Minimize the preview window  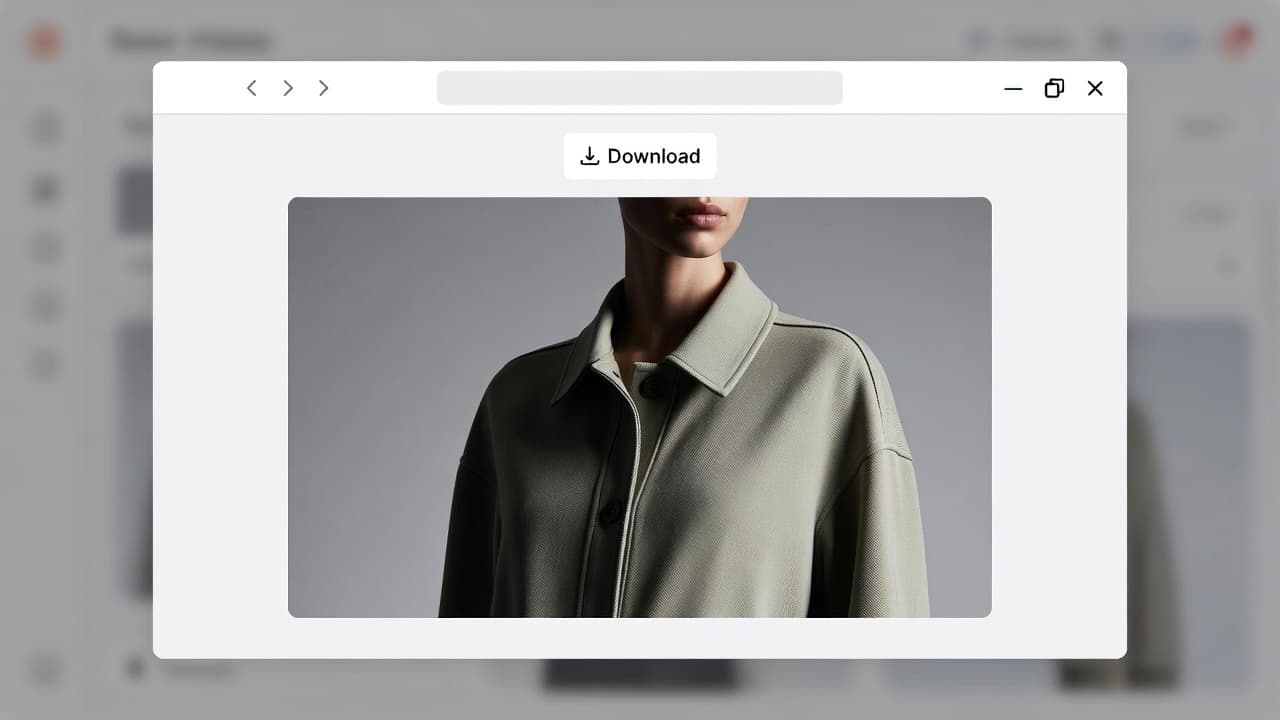coord(1013,88)
